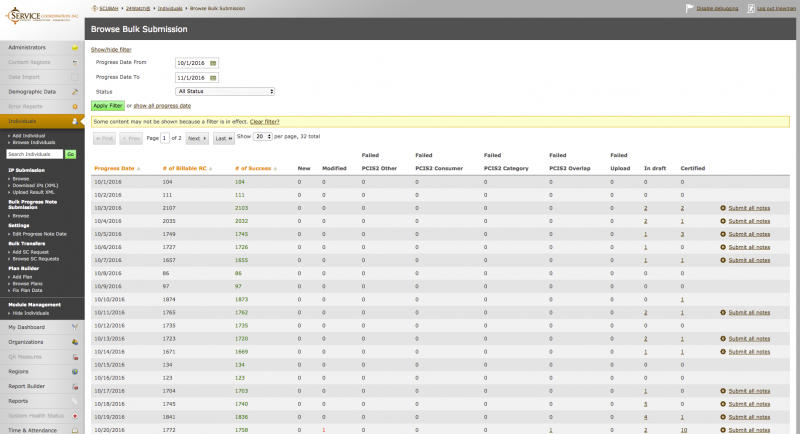Focus the Search Individuals field
Screen dimensions: 800x434
click(x=35, y=154)
